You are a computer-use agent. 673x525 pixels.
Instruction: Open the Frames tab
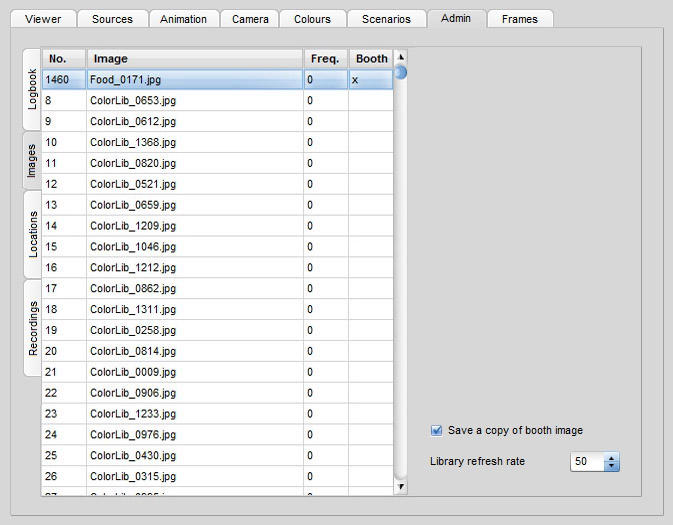[x=519, y=19]
